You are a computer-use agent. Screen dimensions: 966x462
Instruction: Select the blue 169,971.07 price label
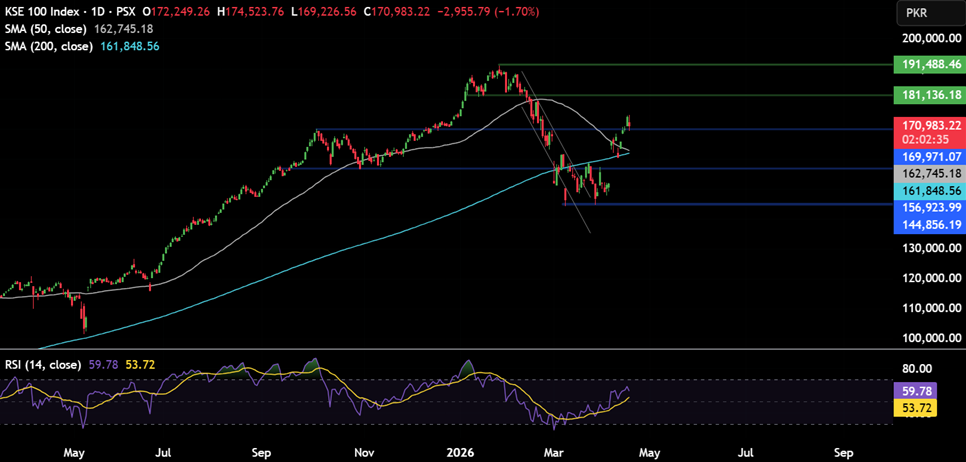pos(926,157)
